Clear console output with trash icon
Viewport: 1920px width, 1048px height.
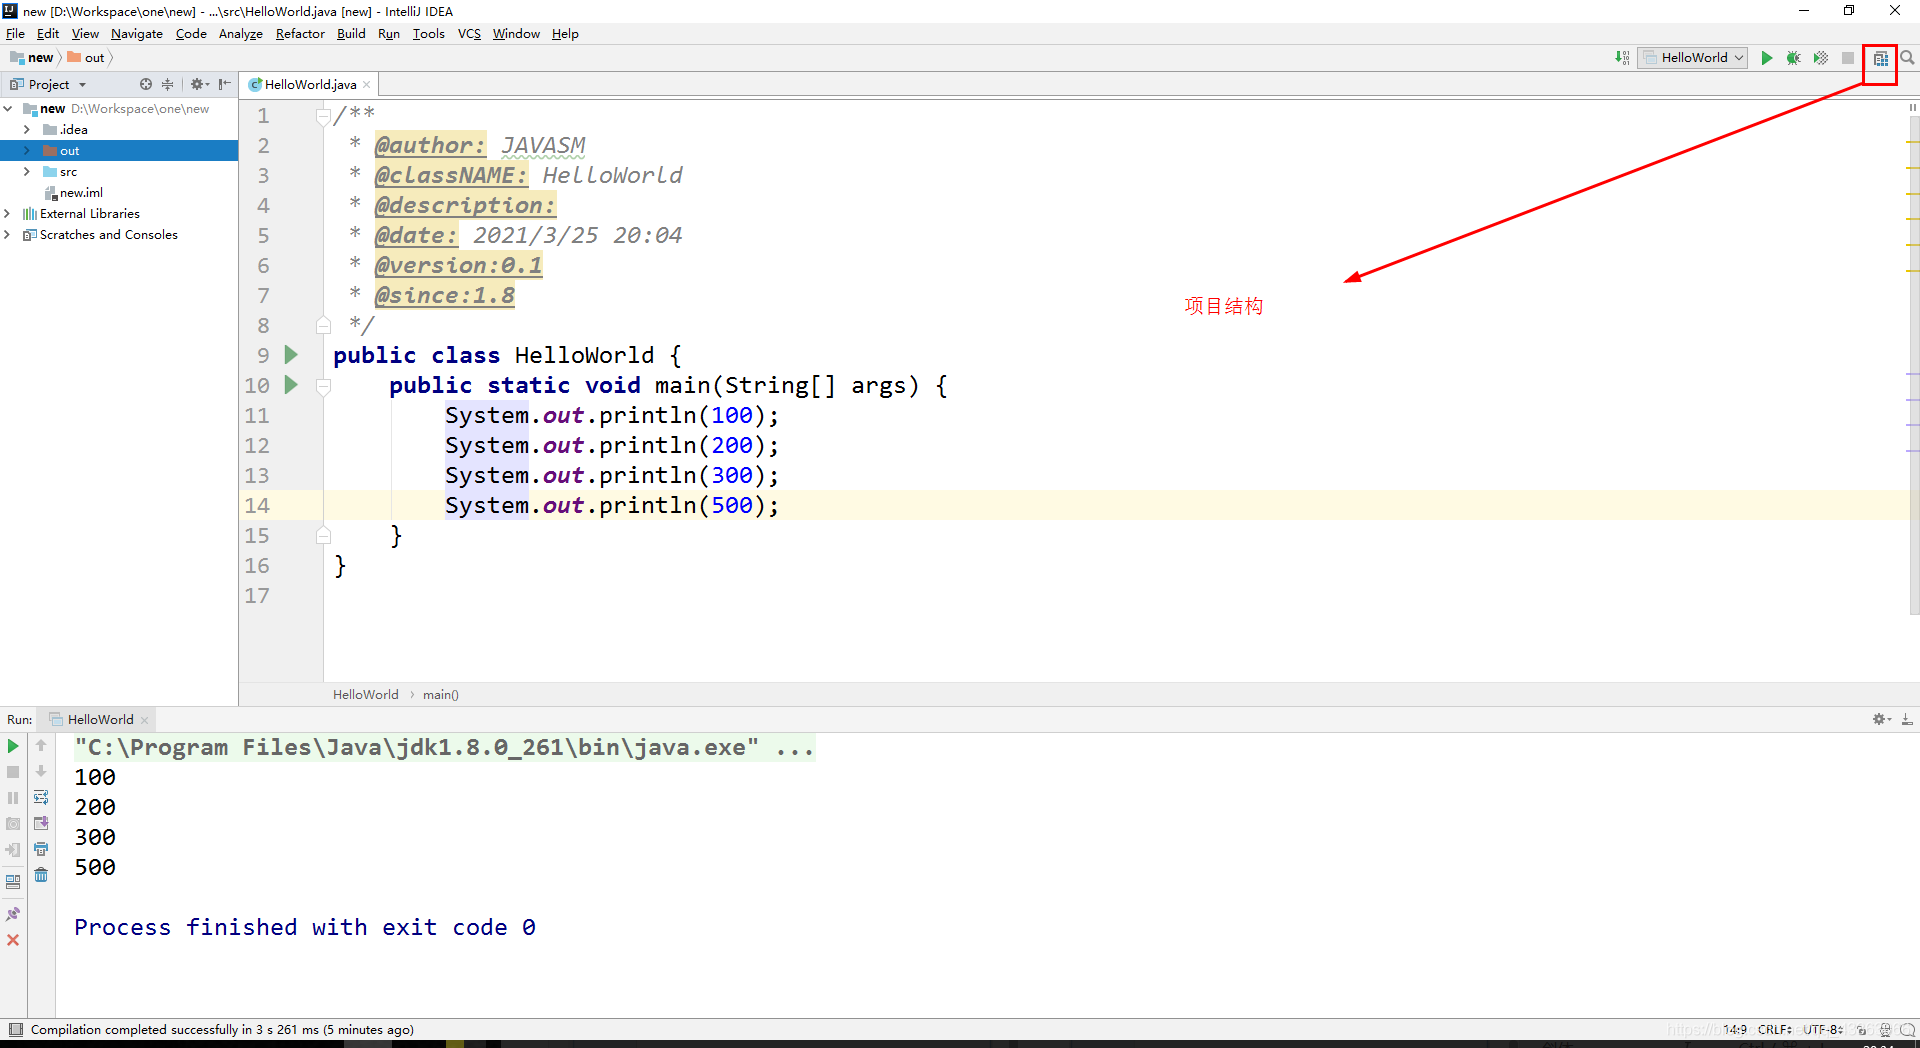(41, 875)
